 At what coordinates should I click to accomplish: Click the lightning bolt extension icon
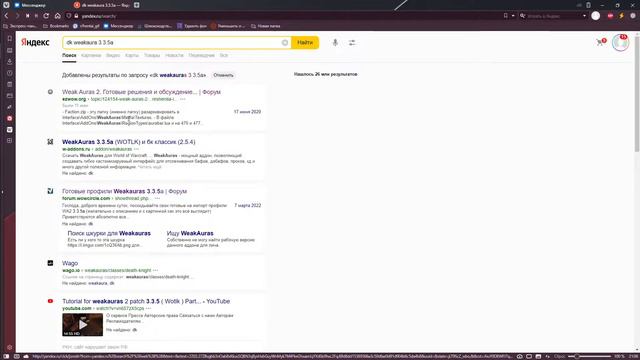tap(621, 16)
